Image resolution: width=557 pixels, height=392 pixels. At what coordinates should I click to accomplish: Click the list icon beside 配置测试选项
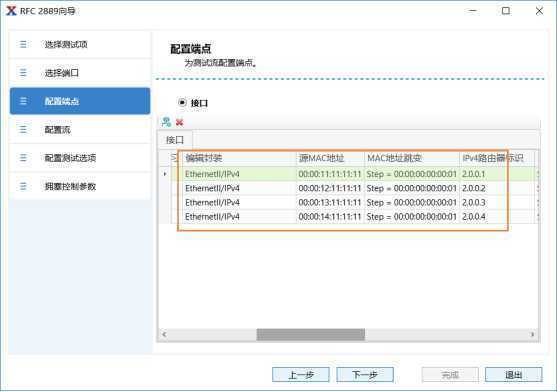point(23,158)
